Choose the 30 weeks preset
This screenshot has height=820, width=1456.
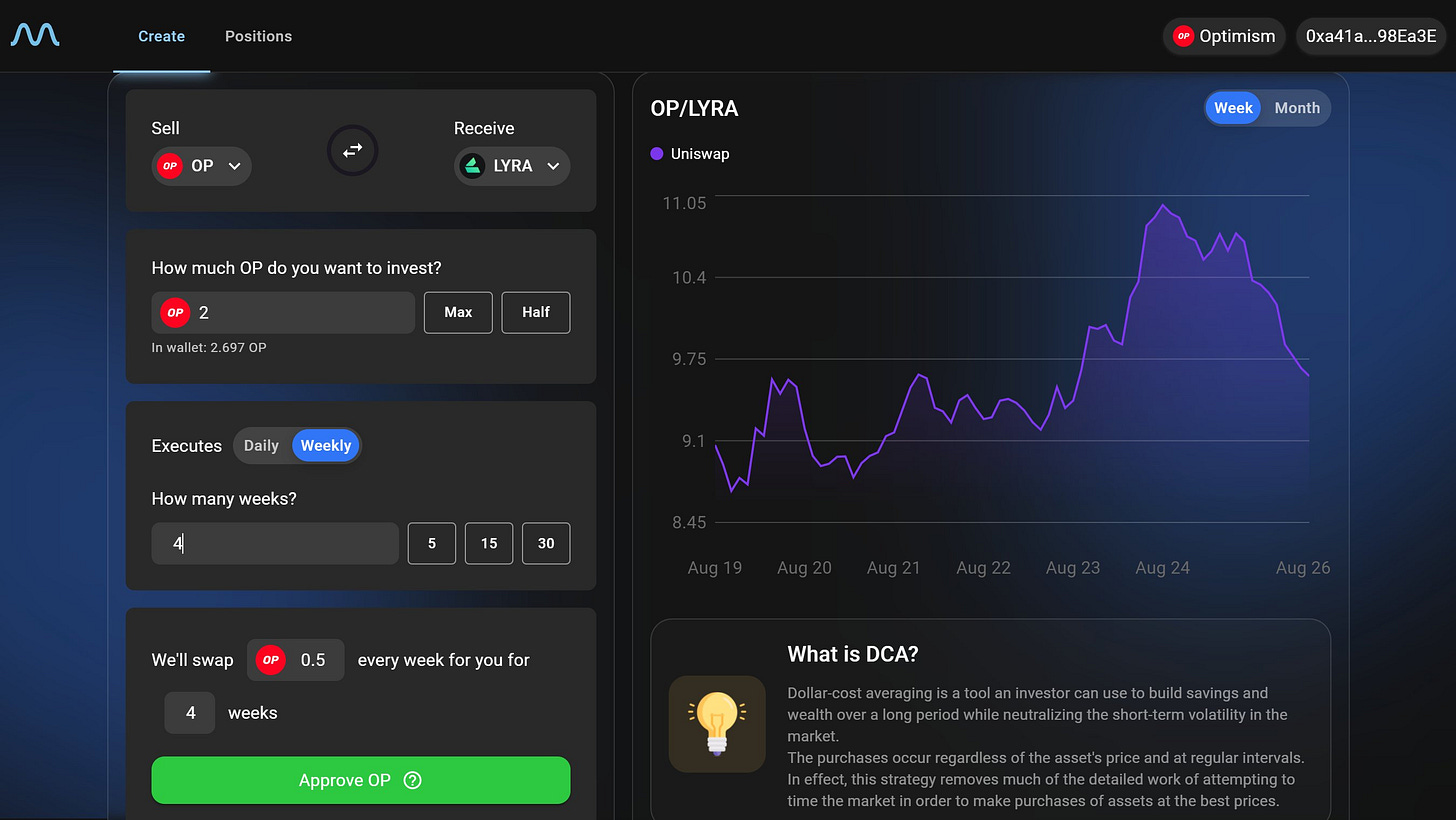point(546,543)
